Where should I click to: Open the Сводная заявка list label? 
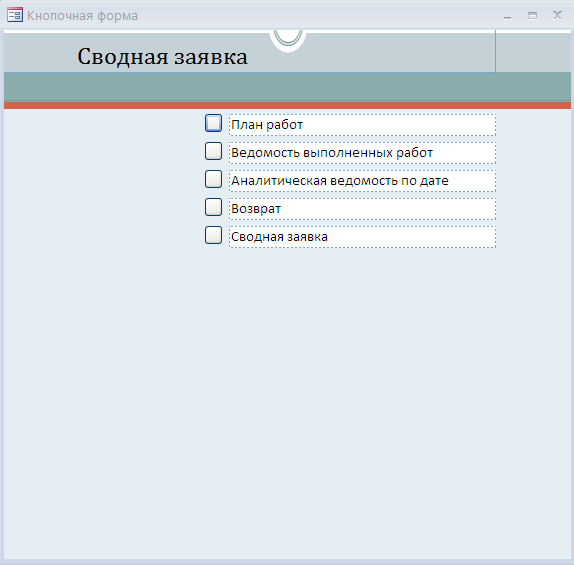coord(362,237)
